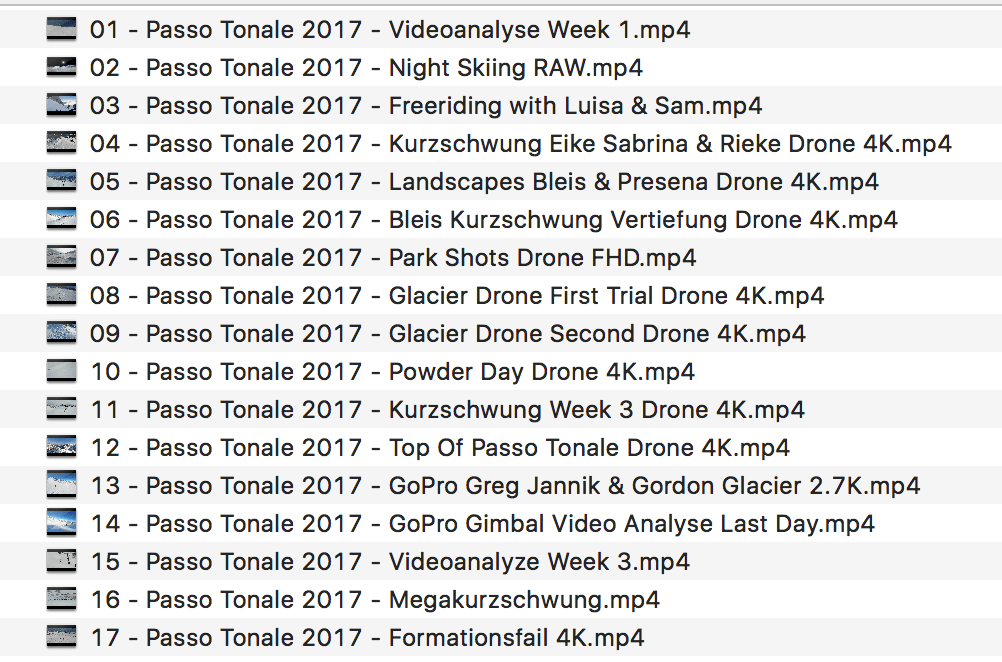Click the thumbnail of Freeriding with Luisa & Sam
This screenshot has width=1002, height=662.
pos(61,105)
